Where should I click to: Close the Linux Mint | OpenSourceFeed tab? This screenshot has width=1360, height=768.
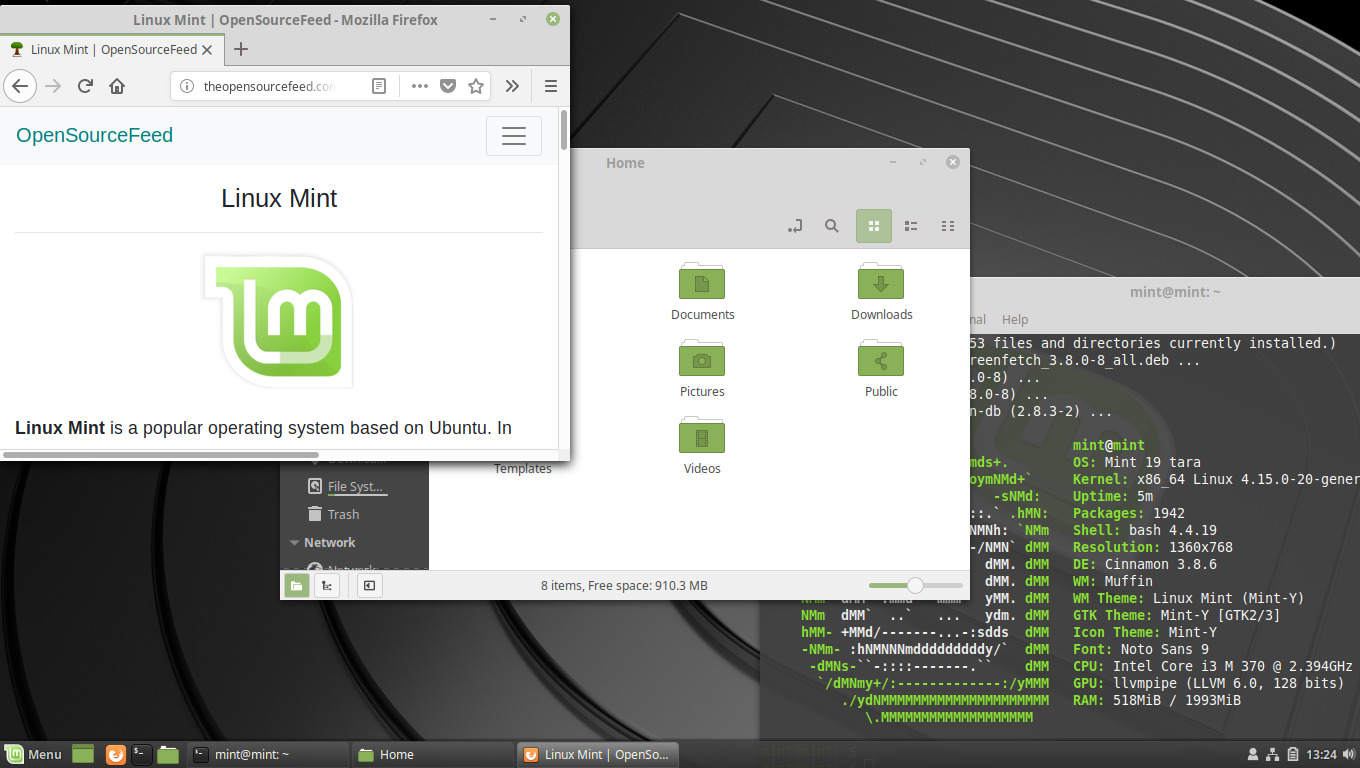(x=207, y=49)
